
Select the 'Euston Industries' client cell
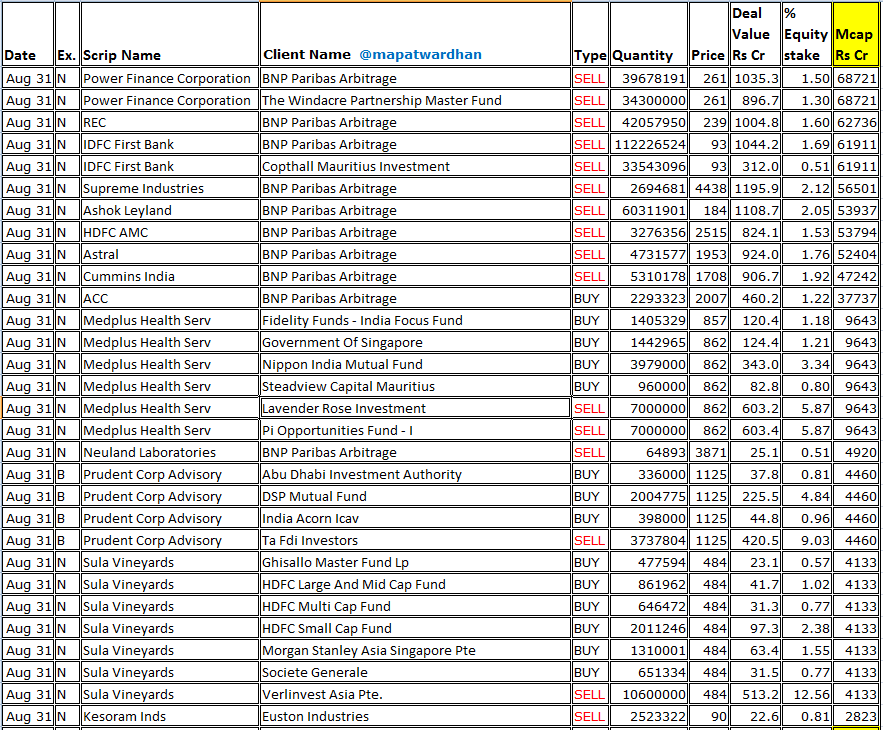[415, 715]
